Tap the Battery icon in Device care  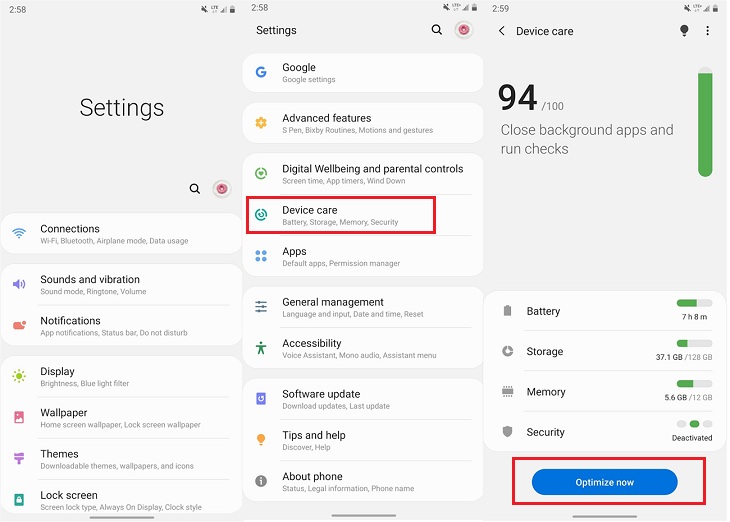pyautogui.click(x=507, y=311)
